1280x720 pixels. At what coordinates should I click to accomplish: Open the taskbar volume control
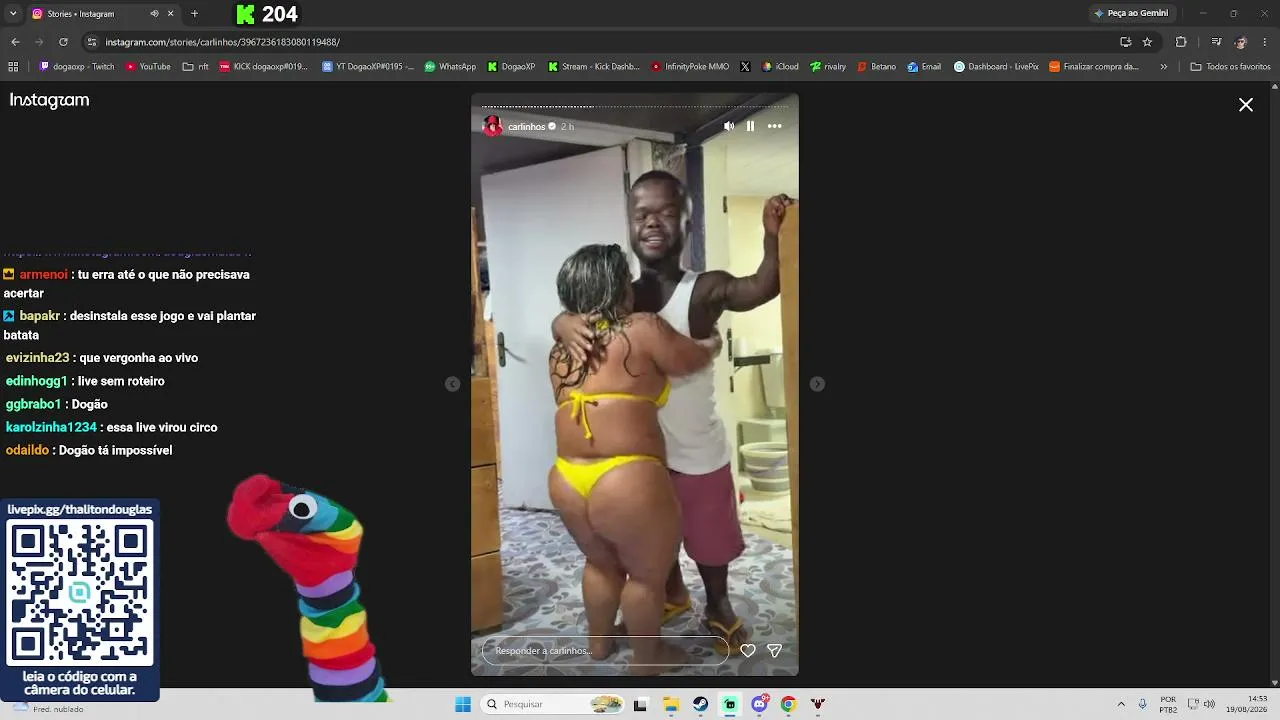(1209, 704)
